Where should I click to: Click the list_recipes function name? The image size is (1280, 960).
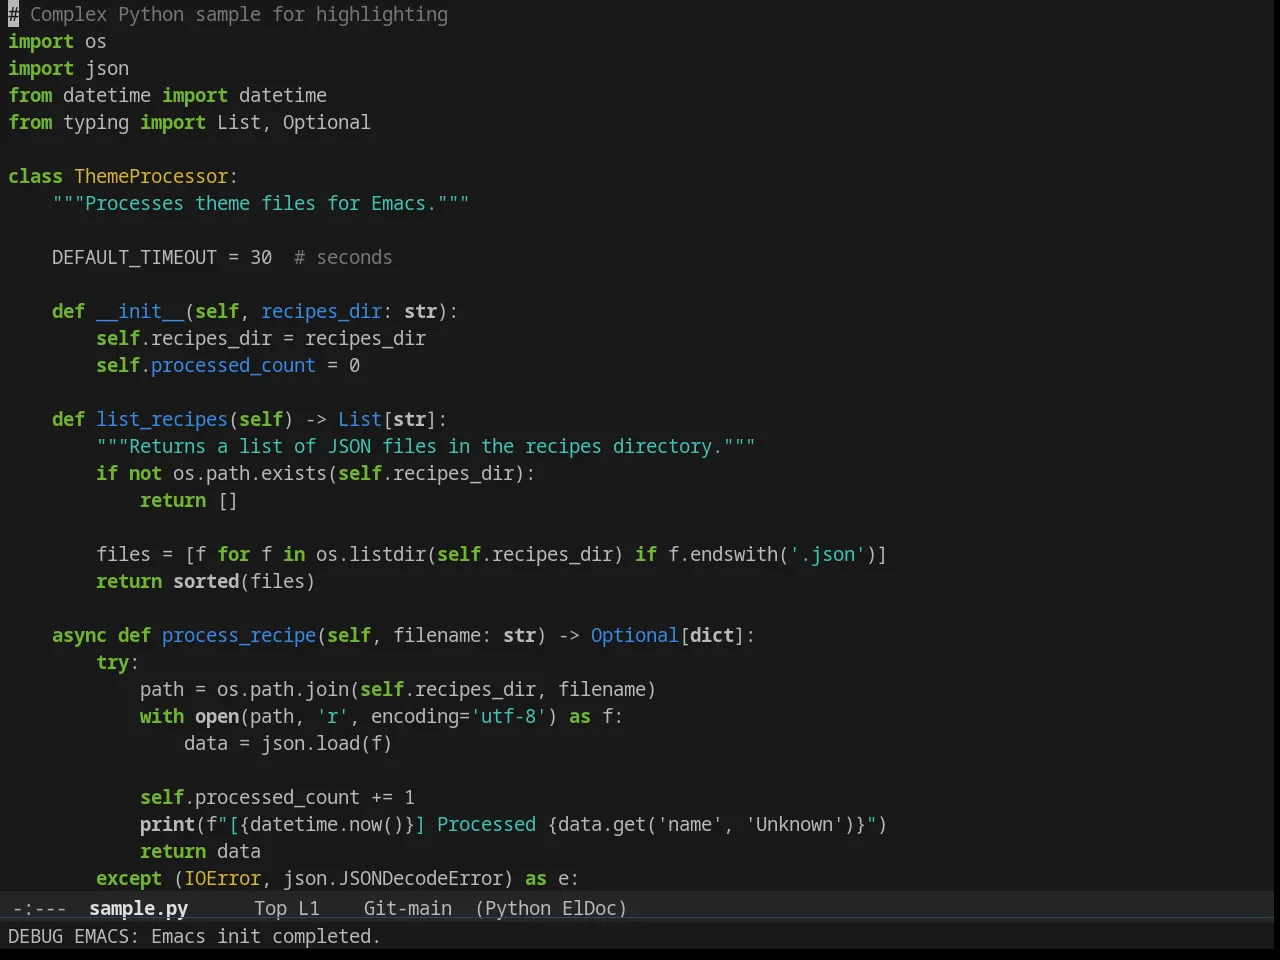pos(162,419)
